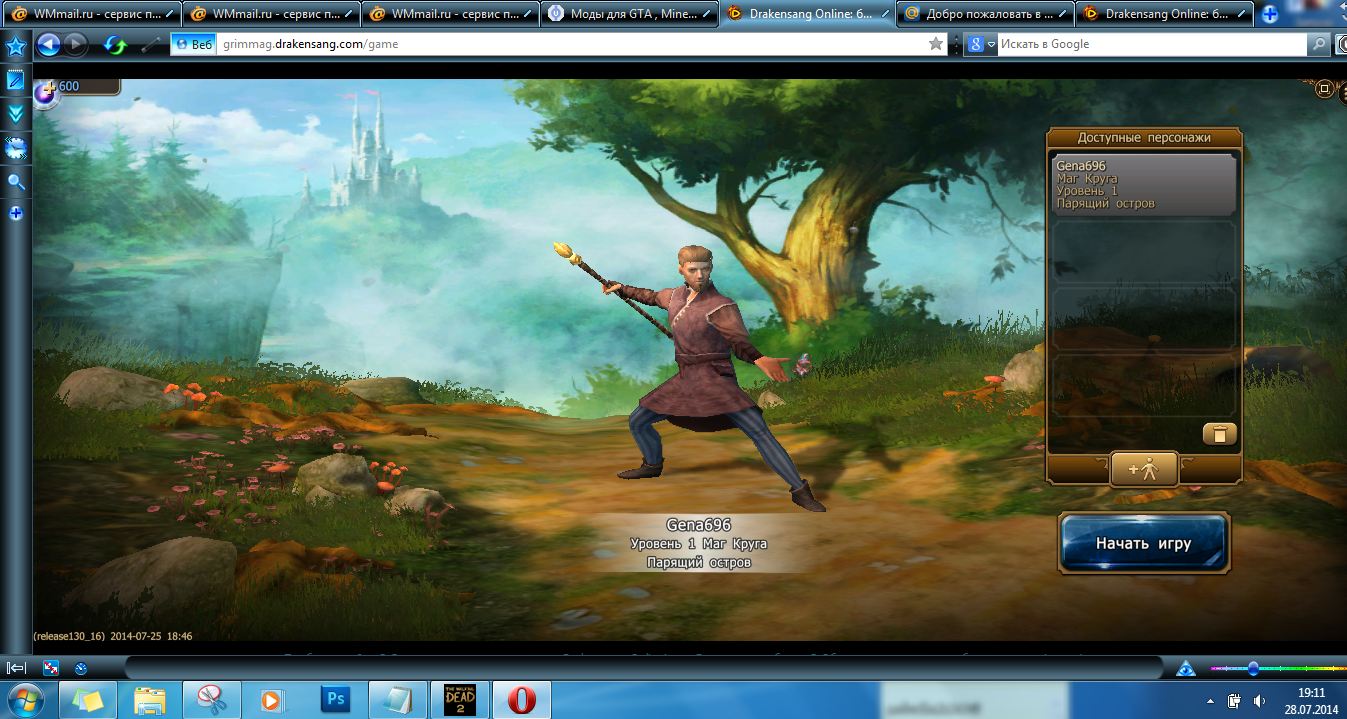Open Windows Explorer from the taskbar
1347x719 pixels.
(x=150, y=700)
